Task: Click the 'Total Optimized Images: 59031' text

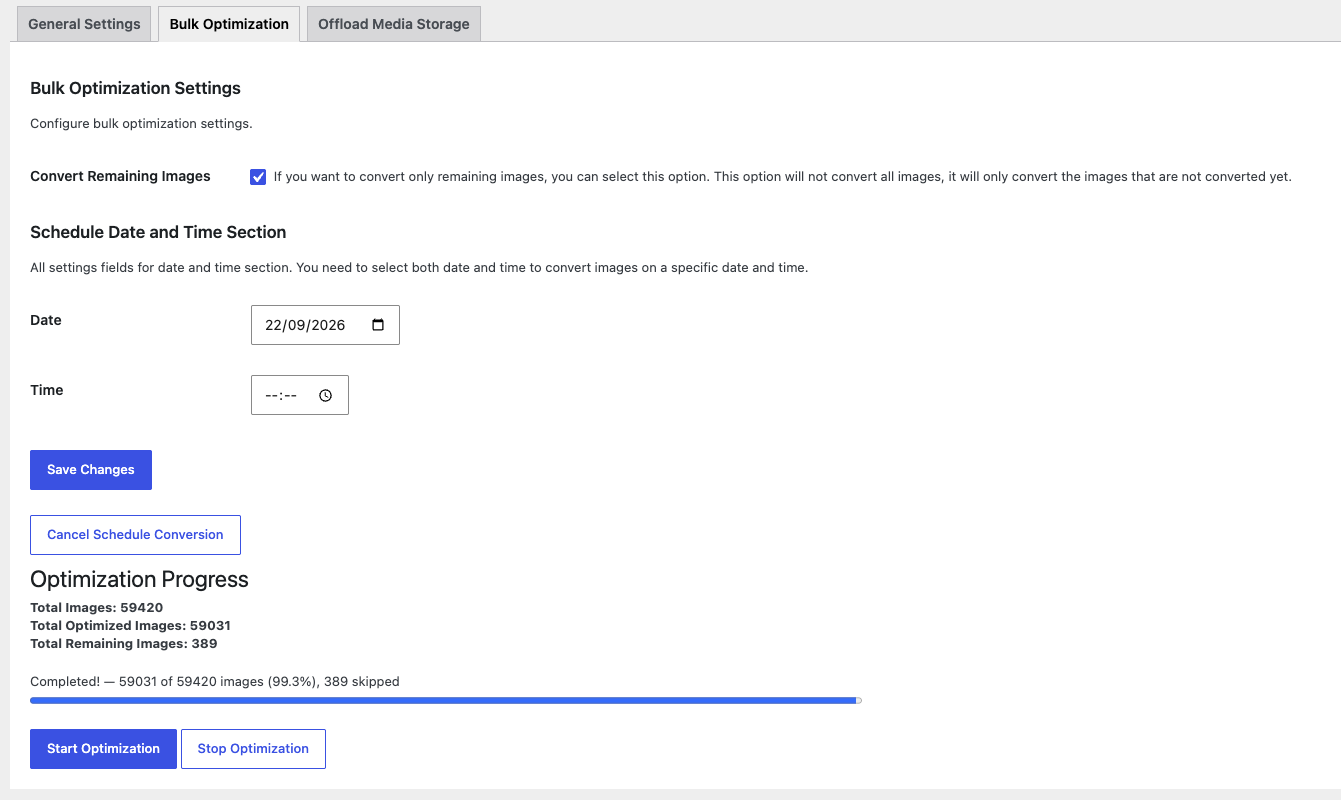Action: [x=130, y=625]
